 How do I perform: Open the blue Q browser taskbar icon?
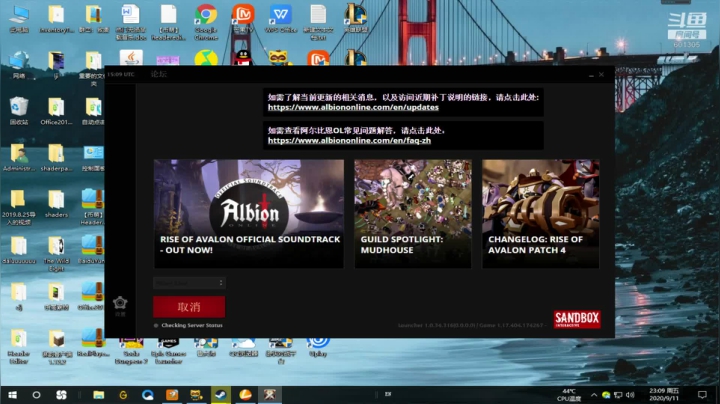click(147, 395)
